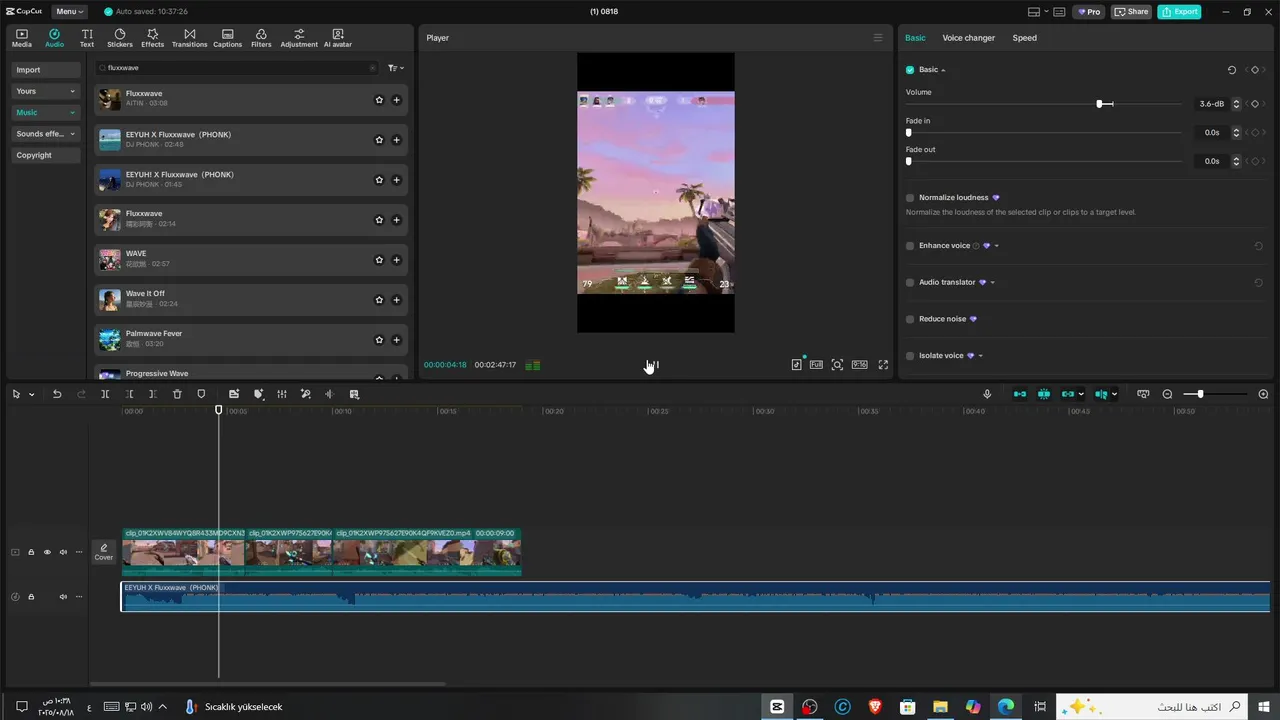Viewport: 1280px width, 720px height.
Task: Mute the audio track
Action: [63, 597]
